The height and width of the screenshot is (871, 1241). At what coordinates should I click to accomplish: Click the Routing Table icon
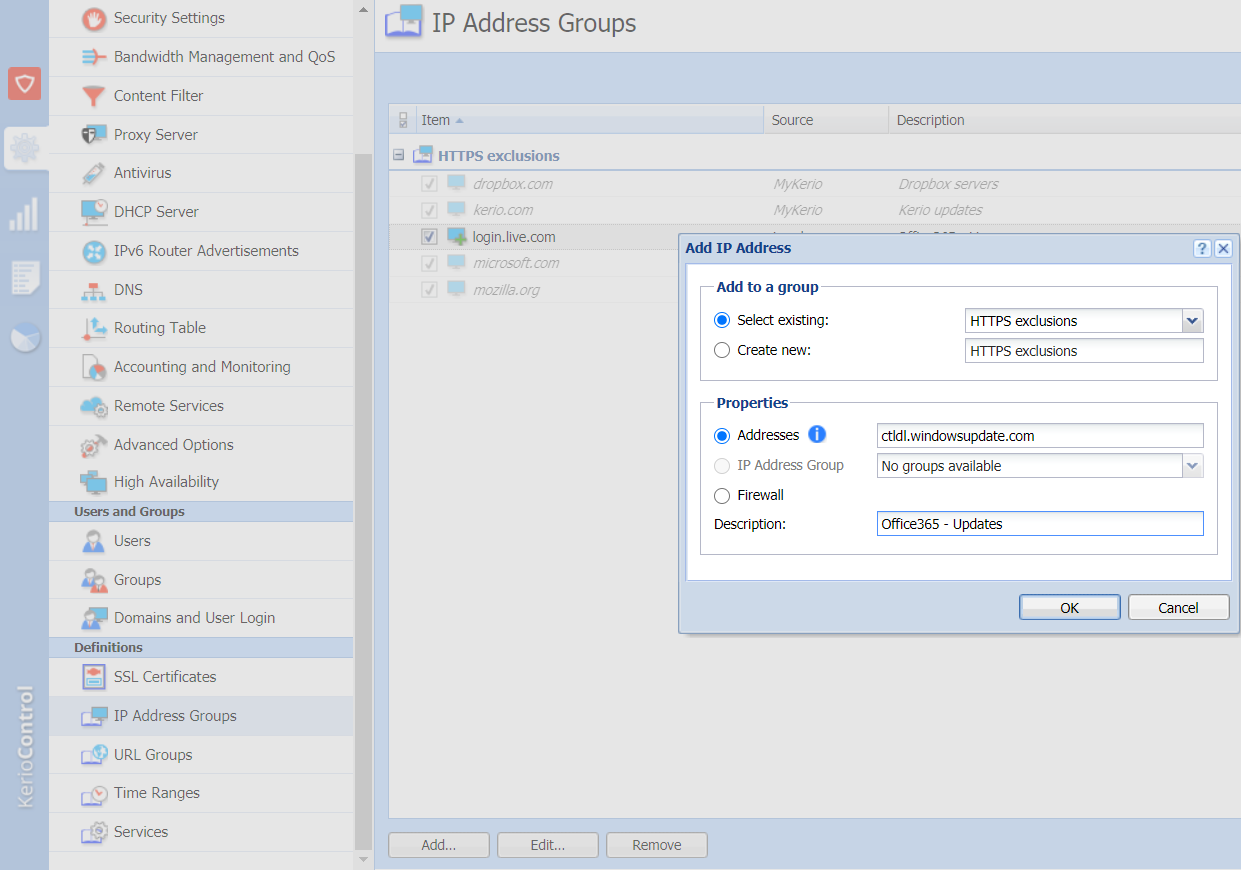[94, 328]
